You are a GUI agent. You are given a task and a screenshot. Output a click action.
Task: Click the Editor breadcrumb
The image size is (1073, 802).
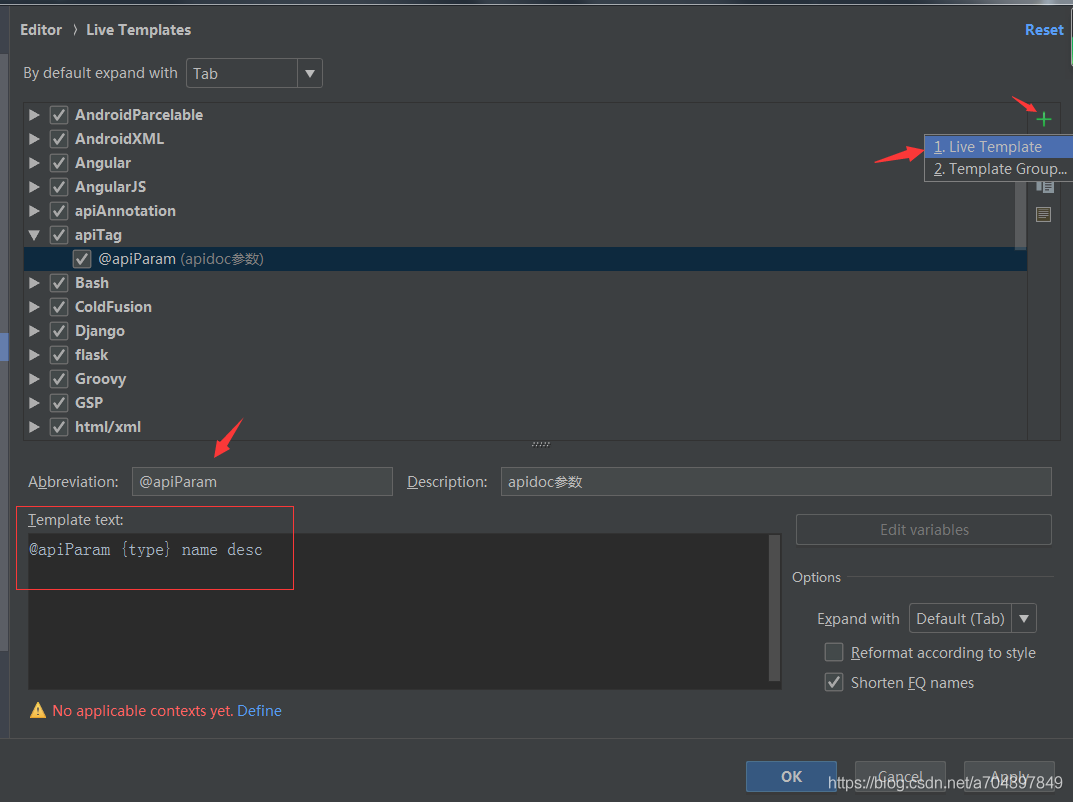(x=41, y=30)
